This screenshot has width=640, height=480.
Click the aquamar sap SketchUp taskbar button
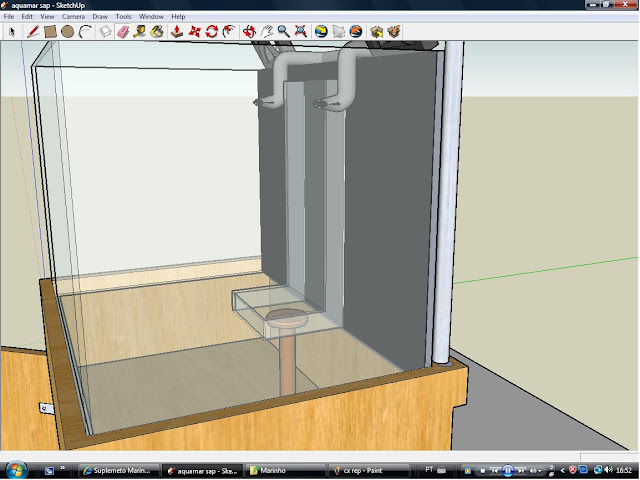click(x=202, y=471)
